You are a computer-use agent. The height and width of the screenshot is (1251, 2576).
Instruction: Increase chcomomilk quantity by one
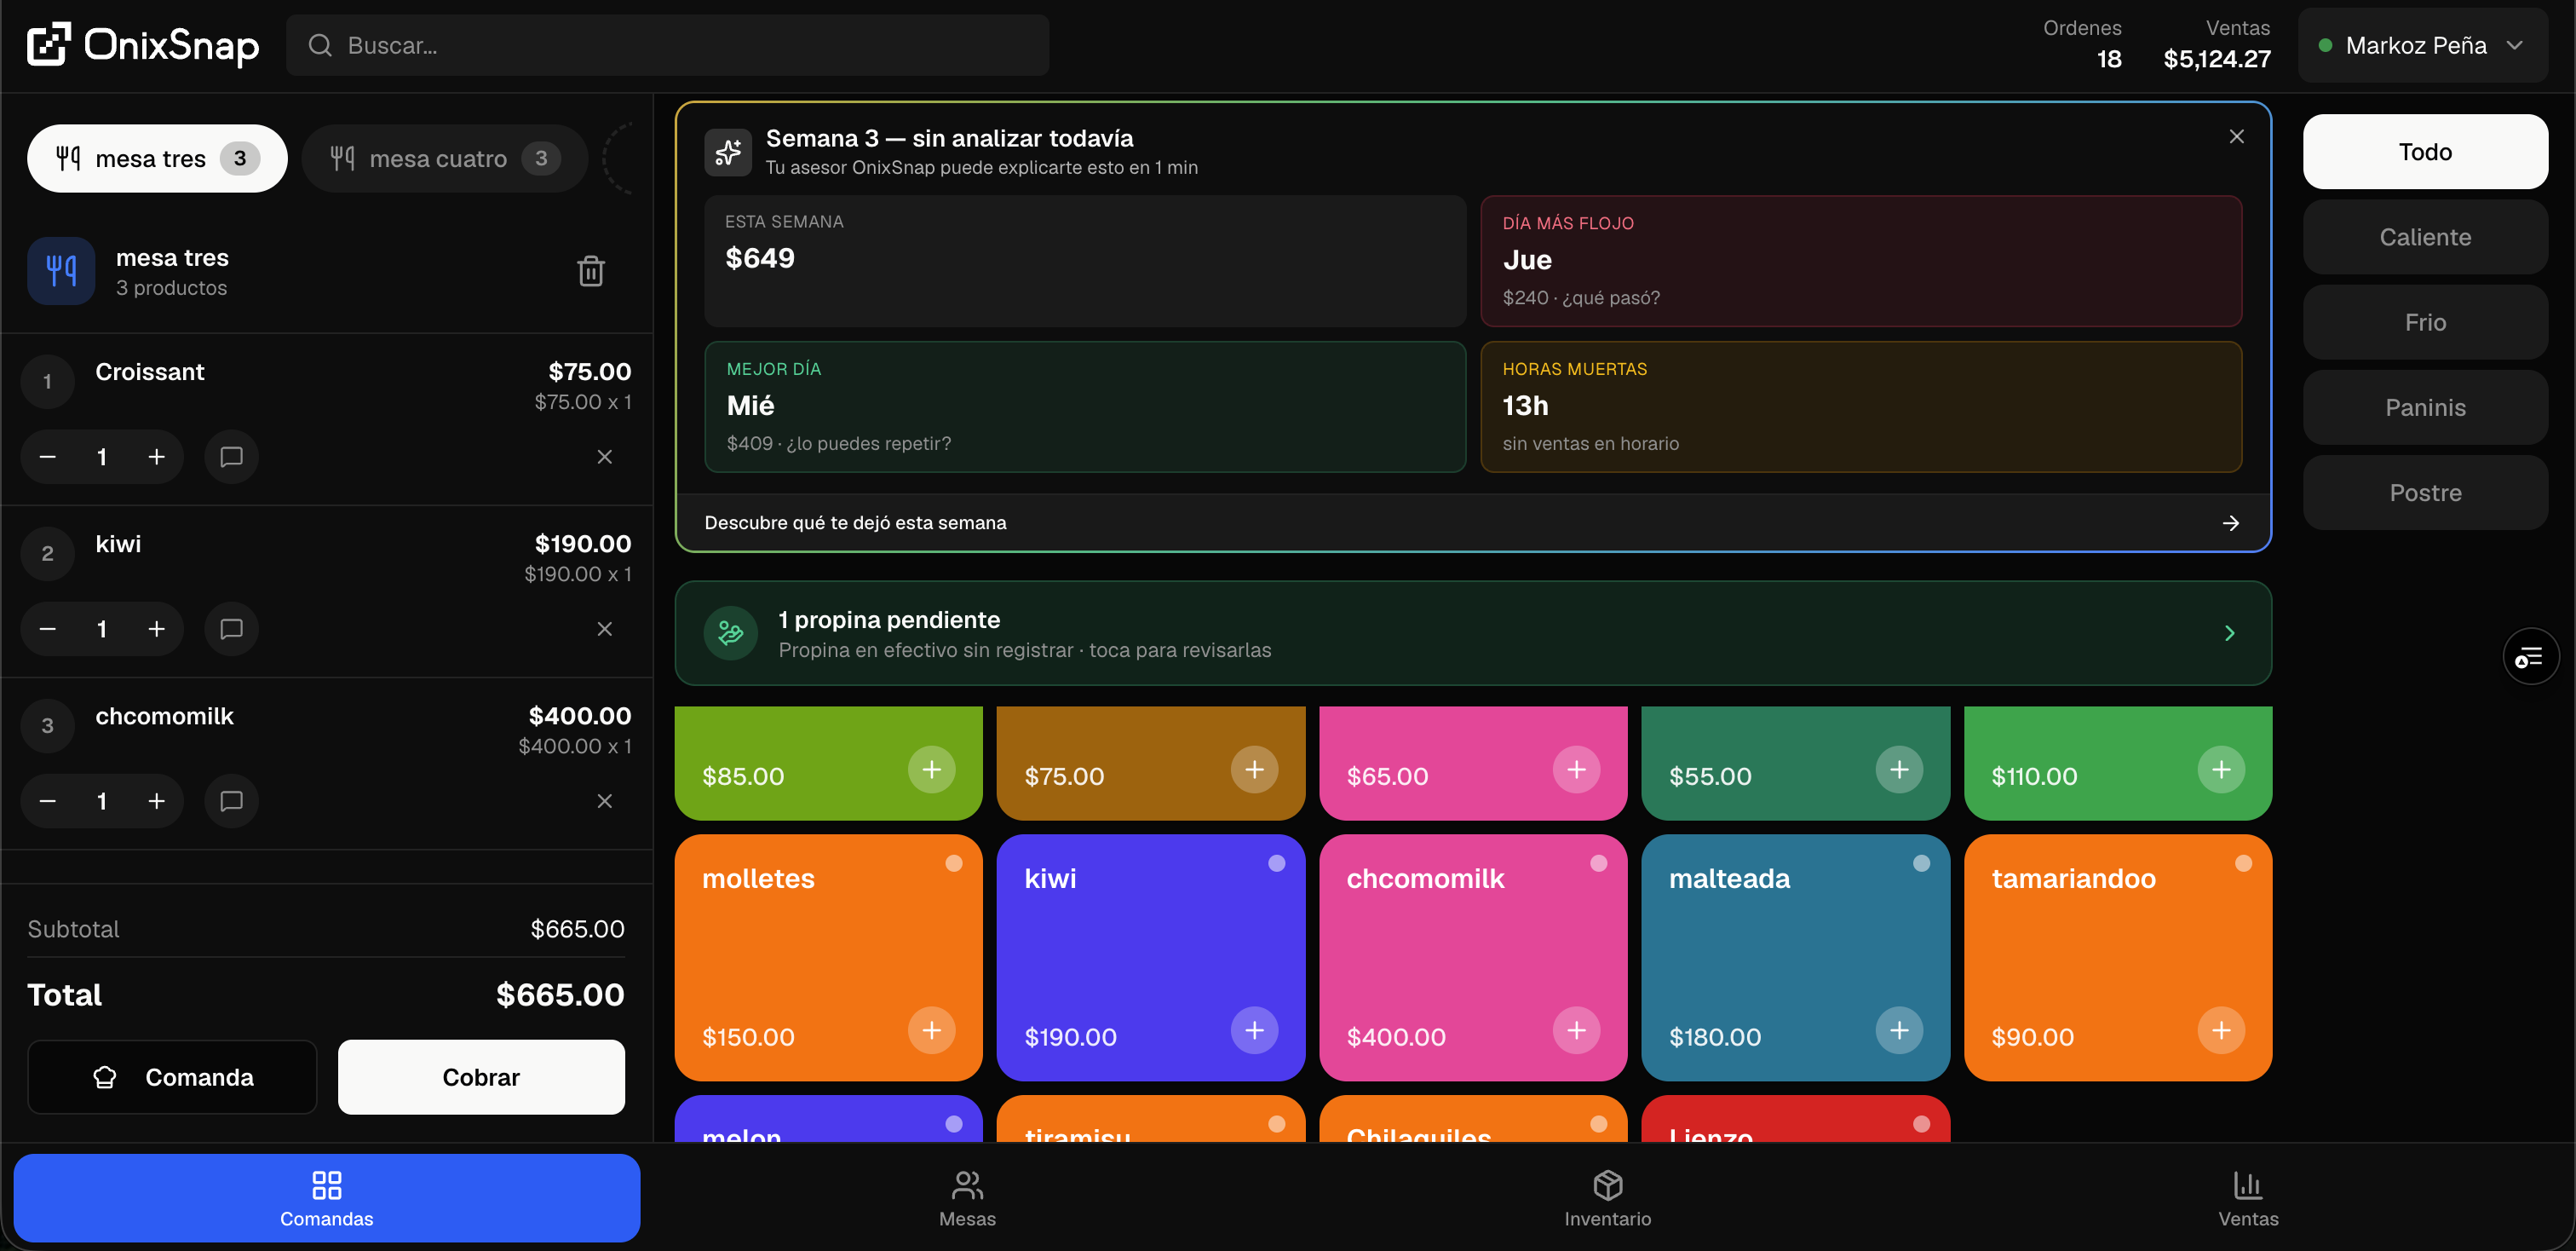(156, 801)
